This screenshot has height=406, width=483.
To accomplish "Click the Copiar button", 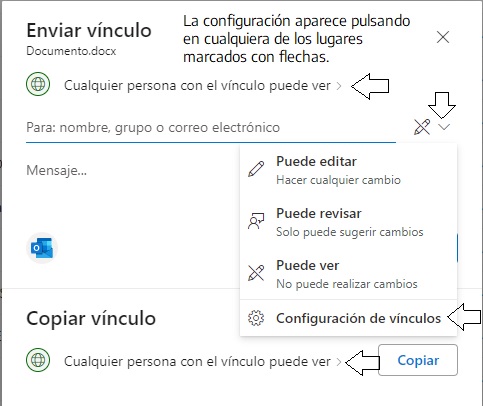I will tap(418, 360).
